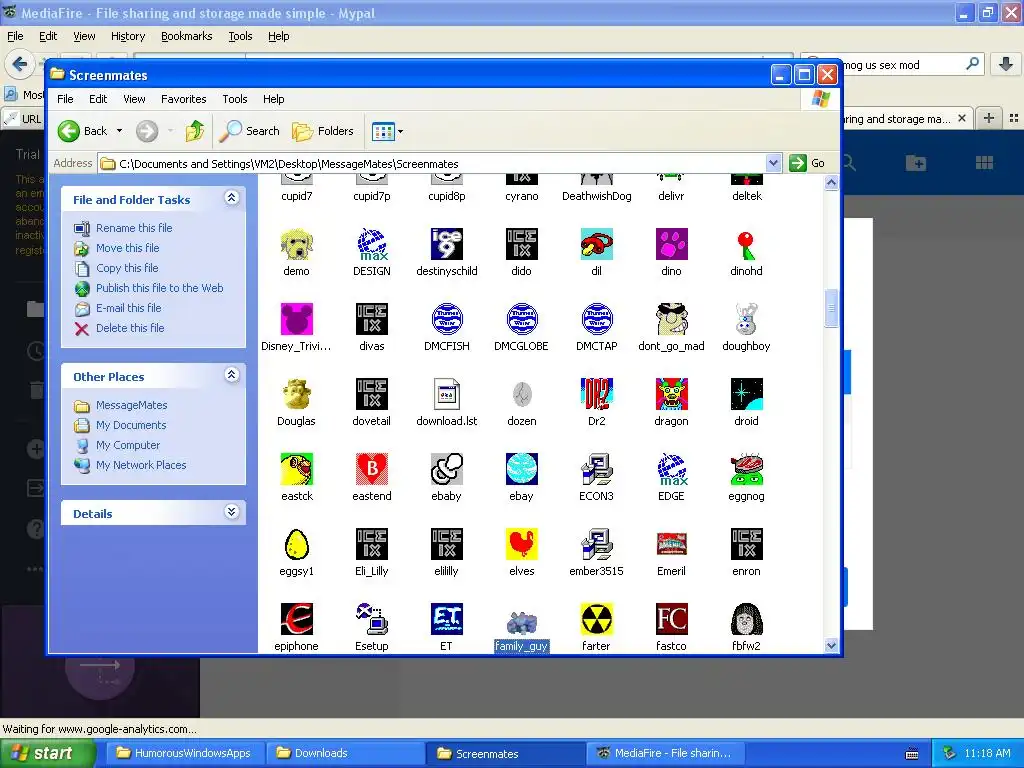The height and width of the screenshot is (768, 1024).
Task: Collapse the Other Places panel
Action: point(231,375)
